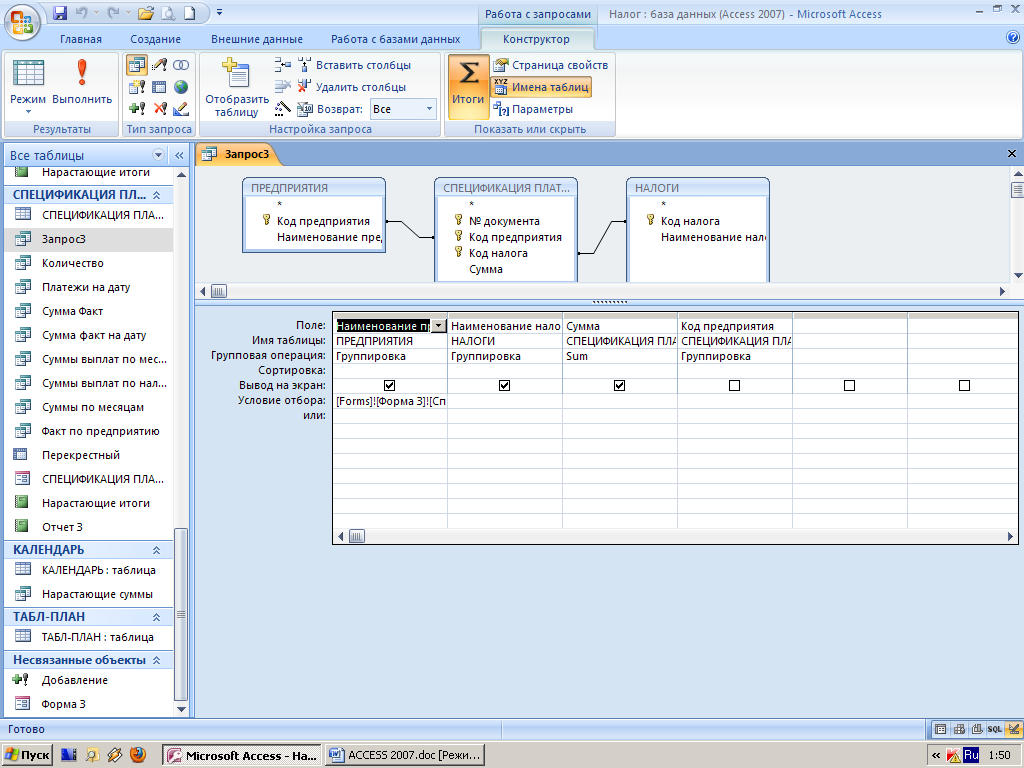The height and width of the screenshot is (768, 1024).
Task: Click Вставить столбцы
Action: [x=355, y=65]
